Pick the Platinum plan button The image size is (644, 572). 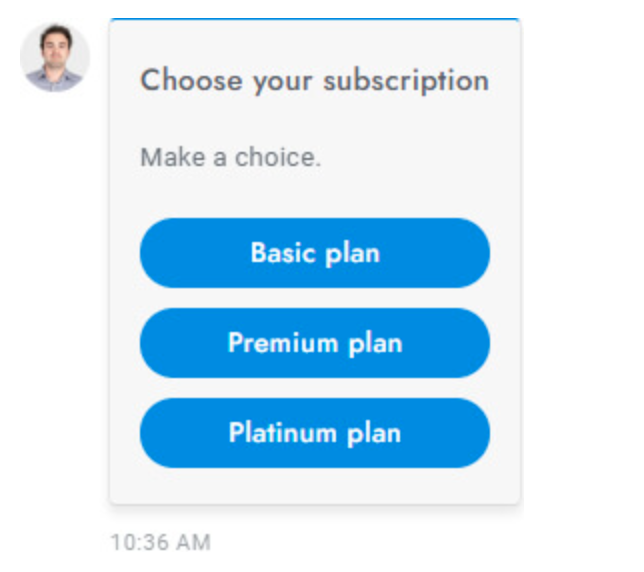pyautogui.click(x=315, y=433)
